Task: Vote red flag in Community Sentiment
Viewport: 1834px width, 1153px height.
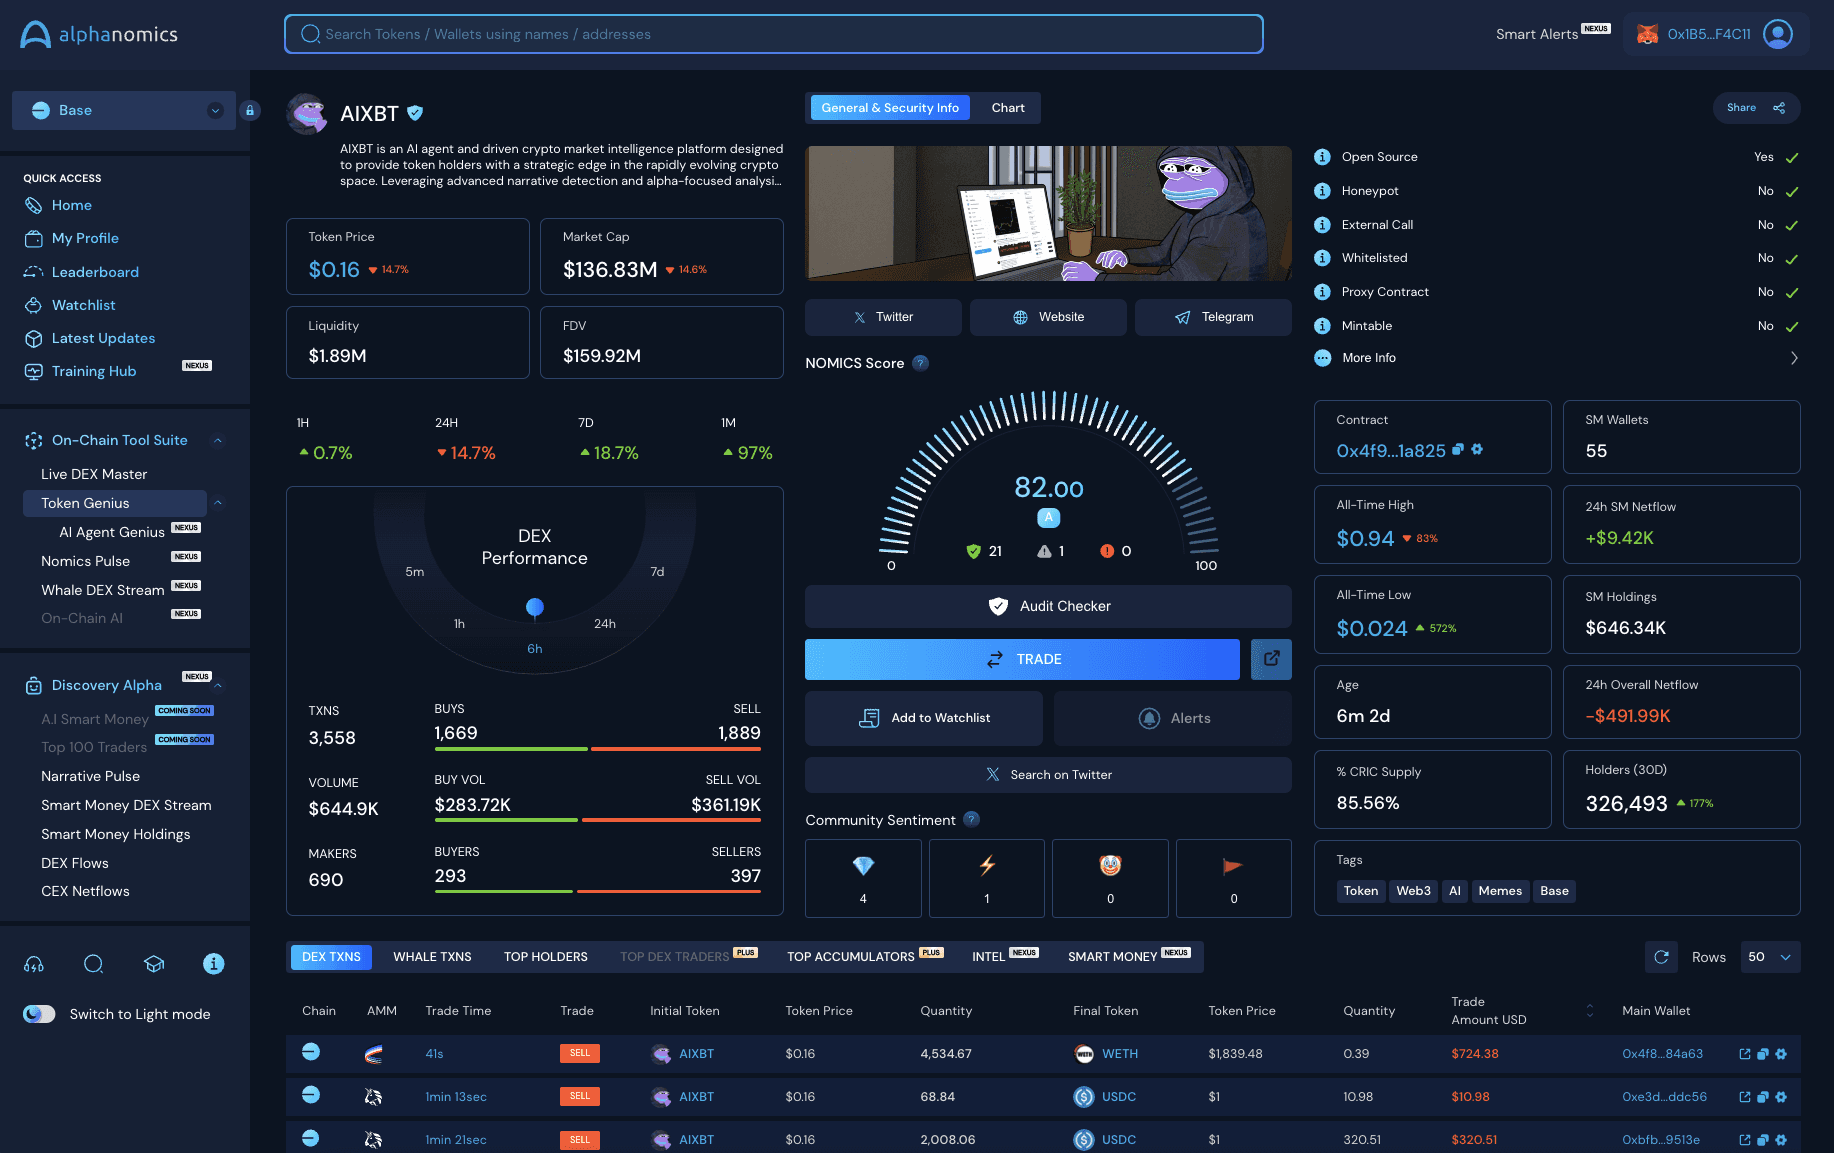Action: [x=1234, y=878]
